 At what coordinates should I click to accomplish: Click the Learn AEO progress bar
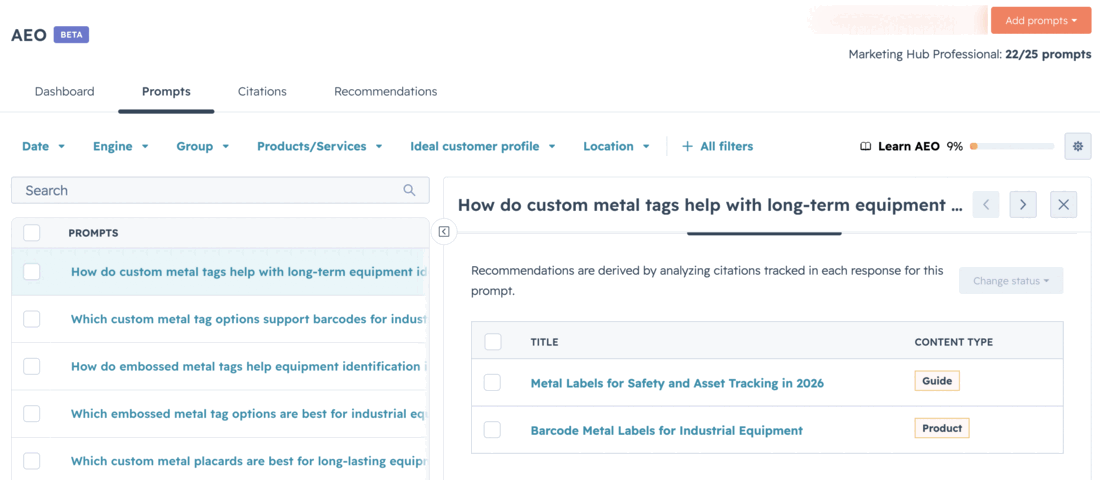(1012, 147)
